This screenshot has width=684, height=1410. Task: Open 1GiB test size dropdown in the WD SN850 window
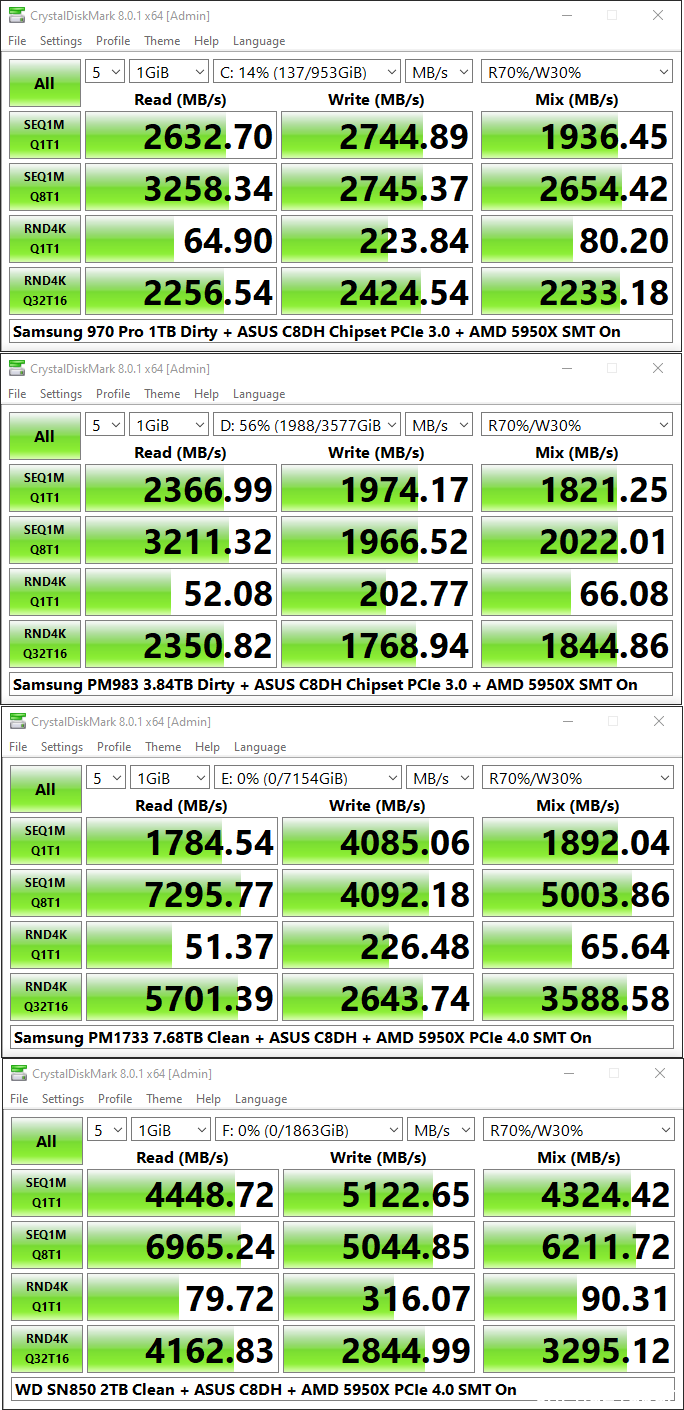[171, 1130]
